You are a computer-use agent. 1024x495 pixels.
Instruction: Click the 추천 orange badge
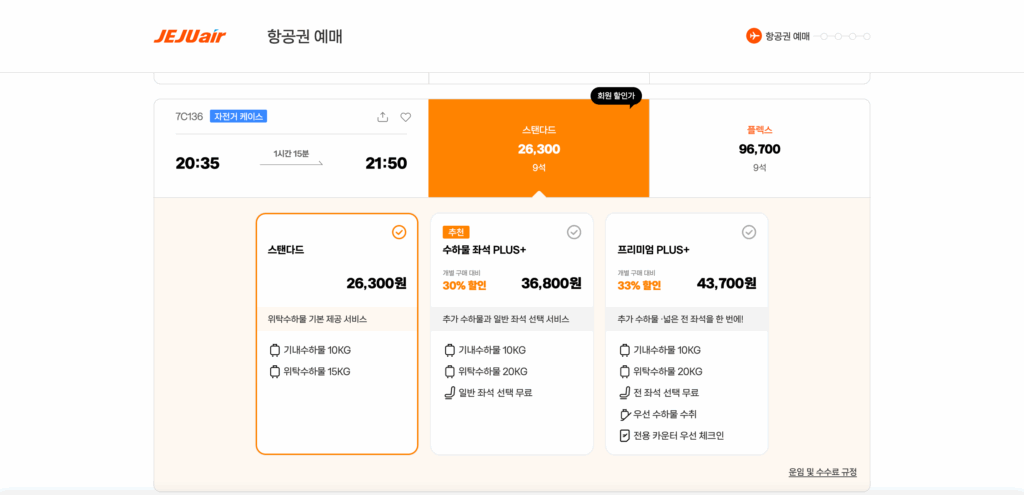tap(456, 232)
